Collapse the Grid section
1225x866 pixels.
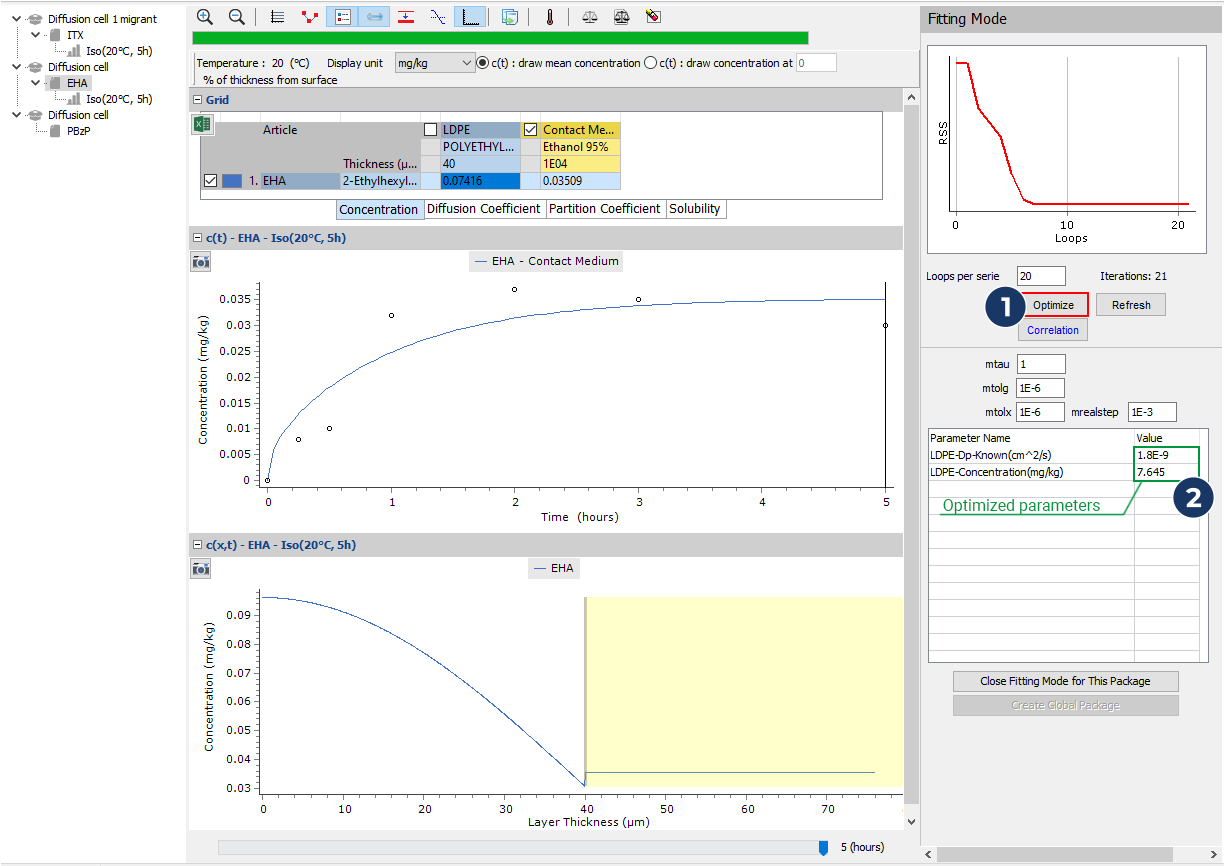pos(198,100)
